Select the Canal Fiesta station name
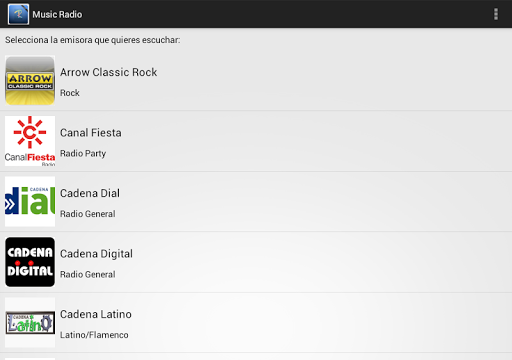 (91, 133)
